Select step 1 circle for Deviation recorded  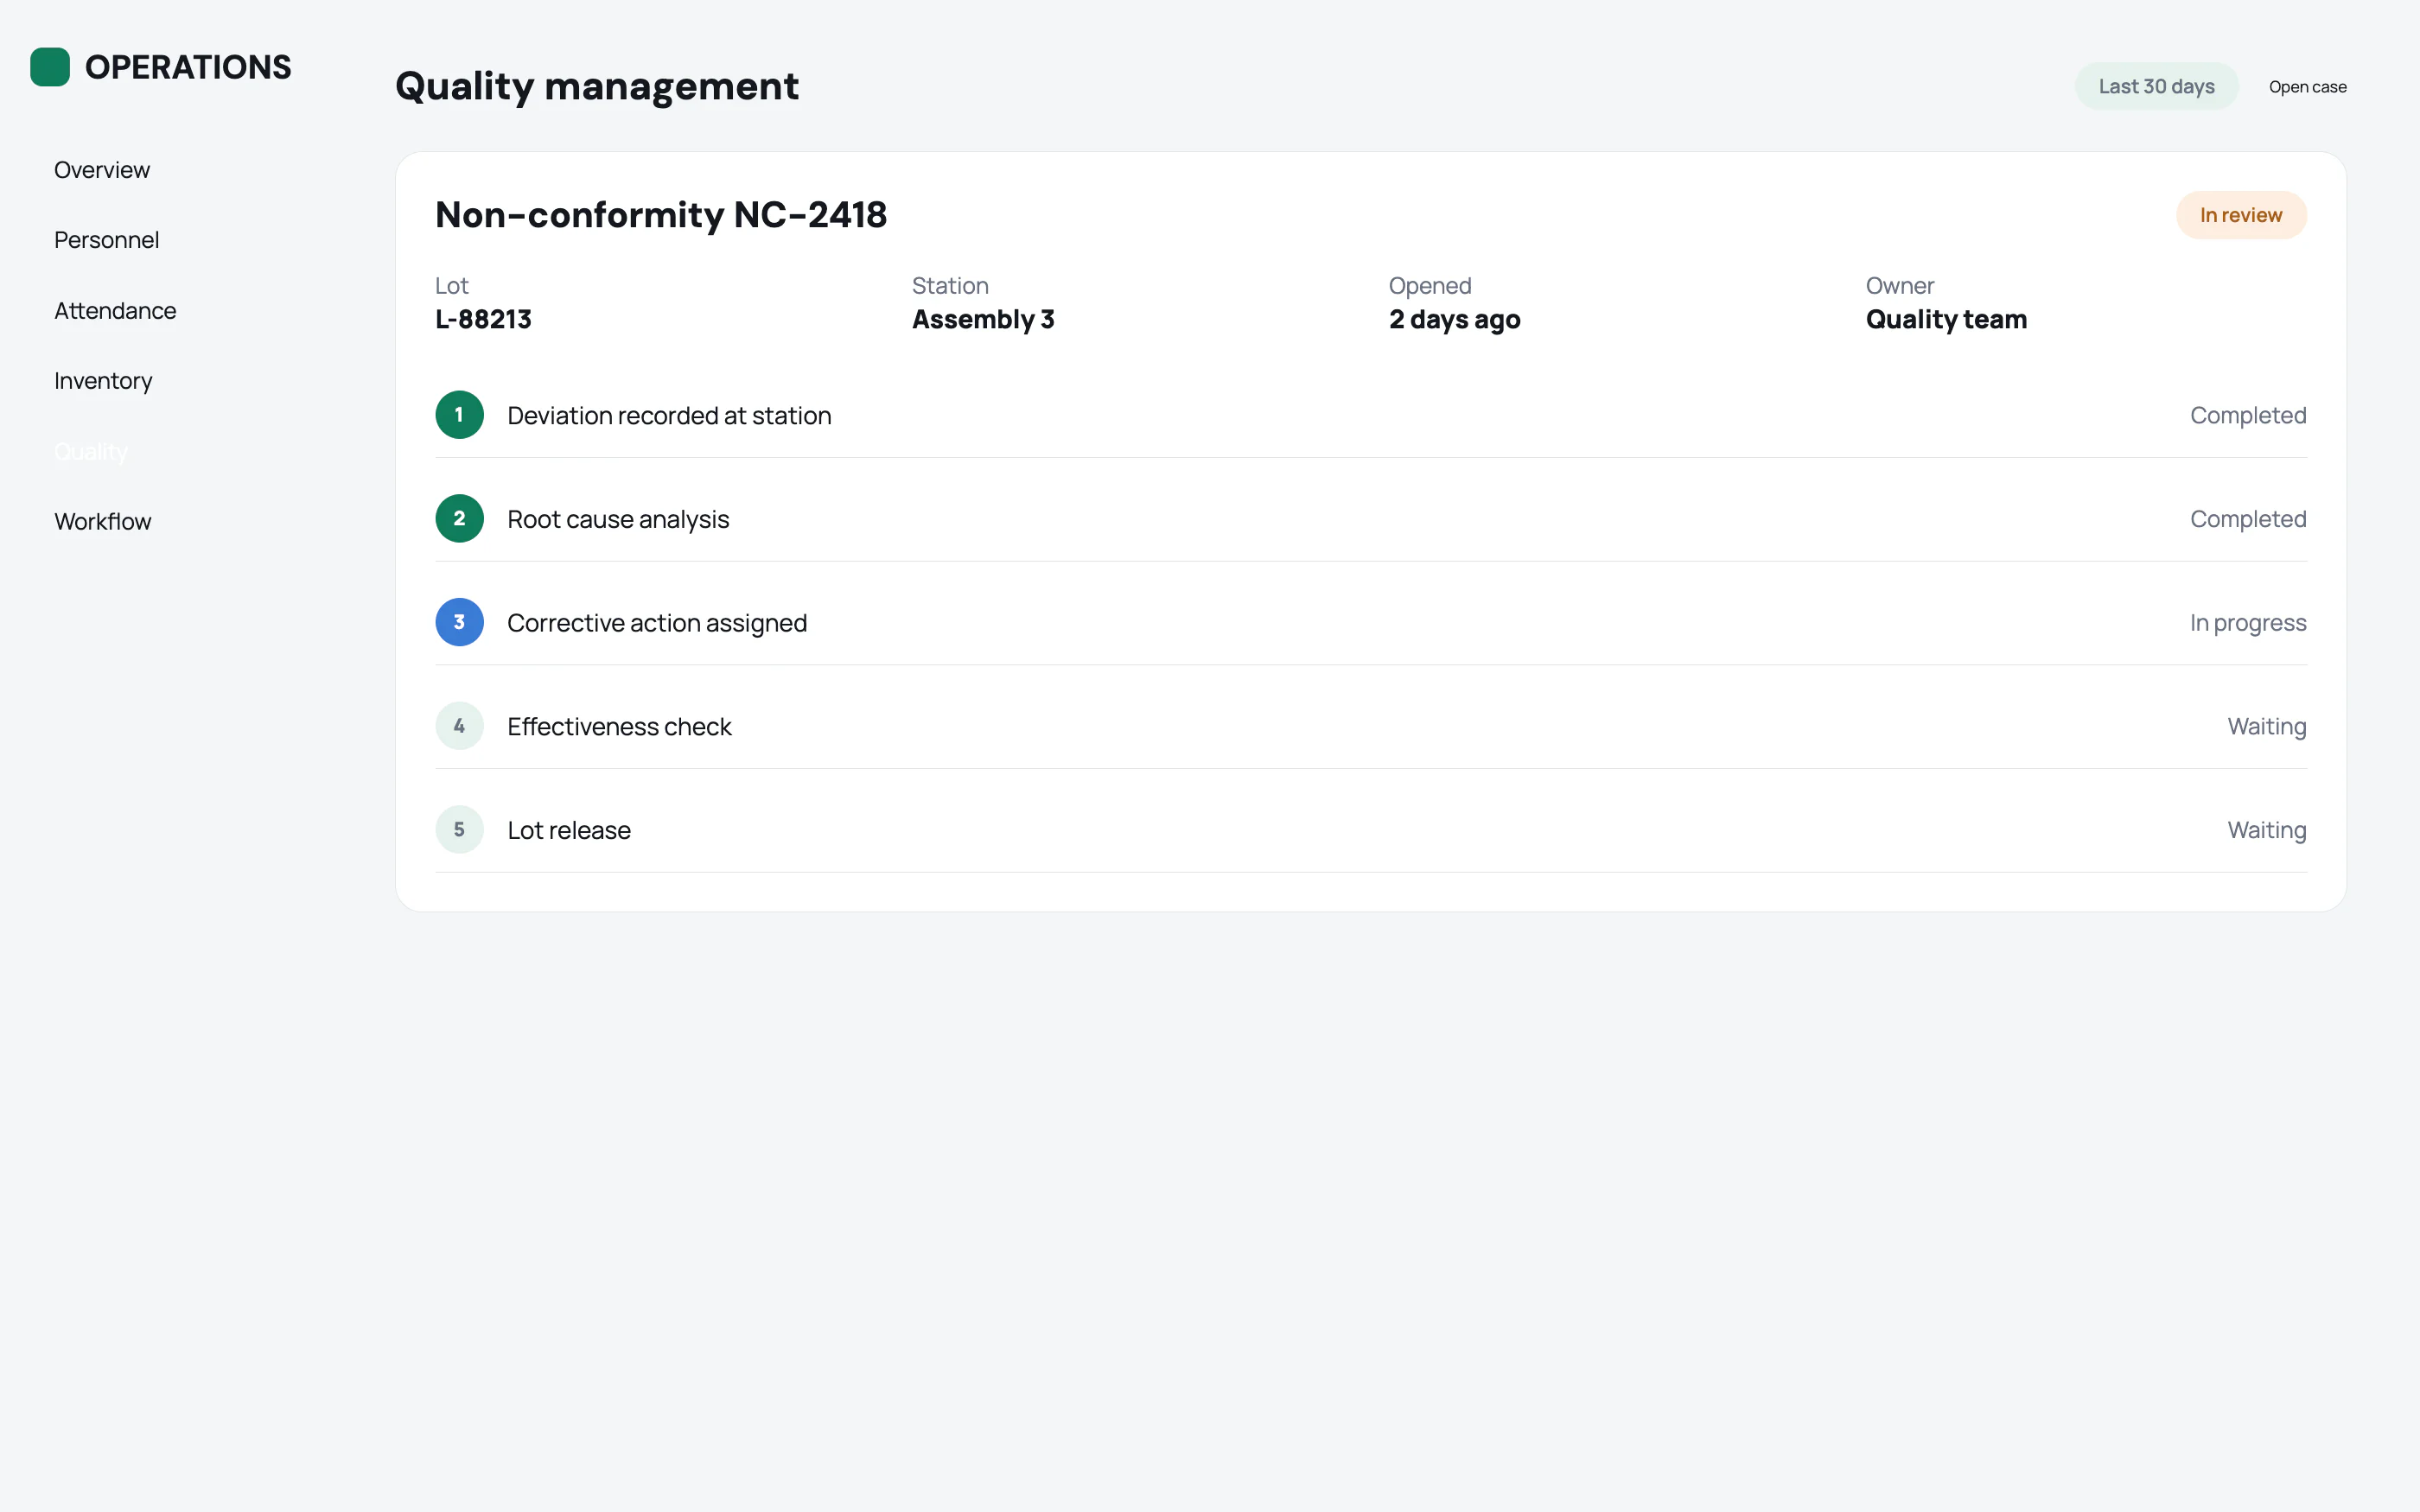click(x=459, y=415)
